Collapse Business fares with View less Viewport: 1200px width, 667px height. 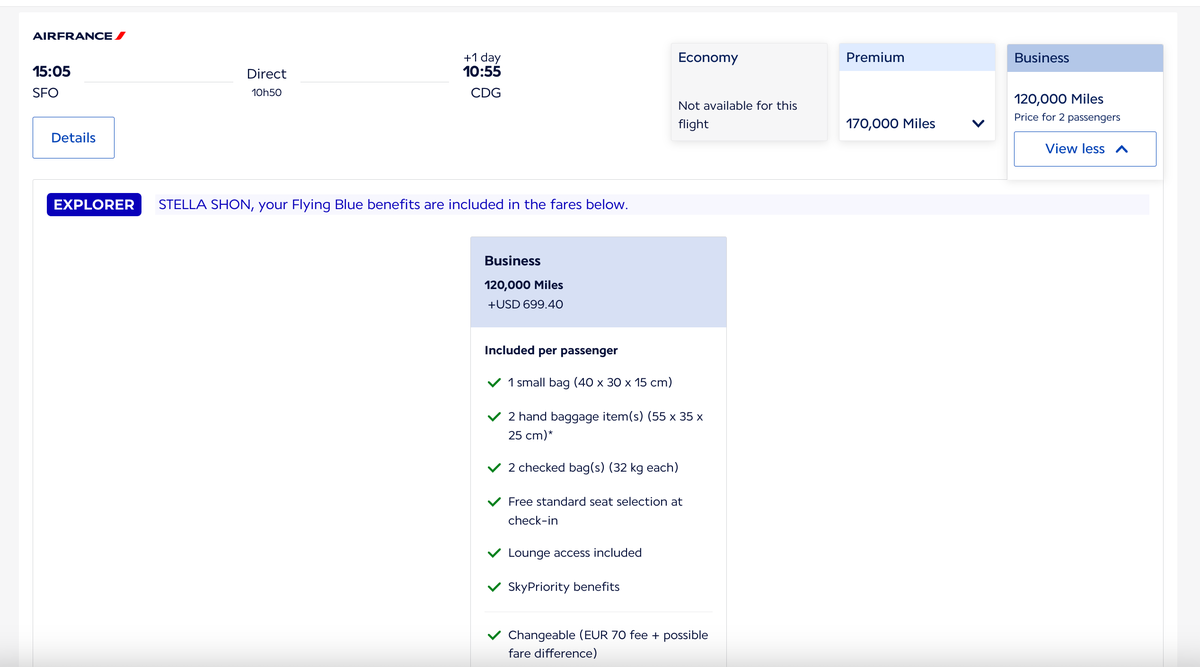pyautogui.click(x=1084, y=148)
